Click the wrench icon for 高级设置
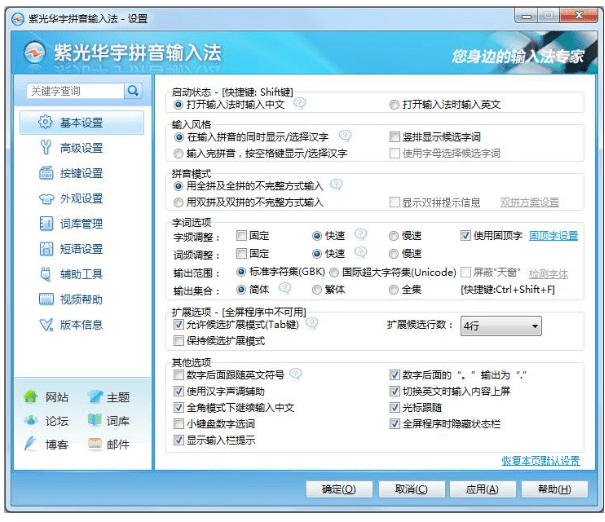This screenshot has width=605, height=522. click(46, 147)
